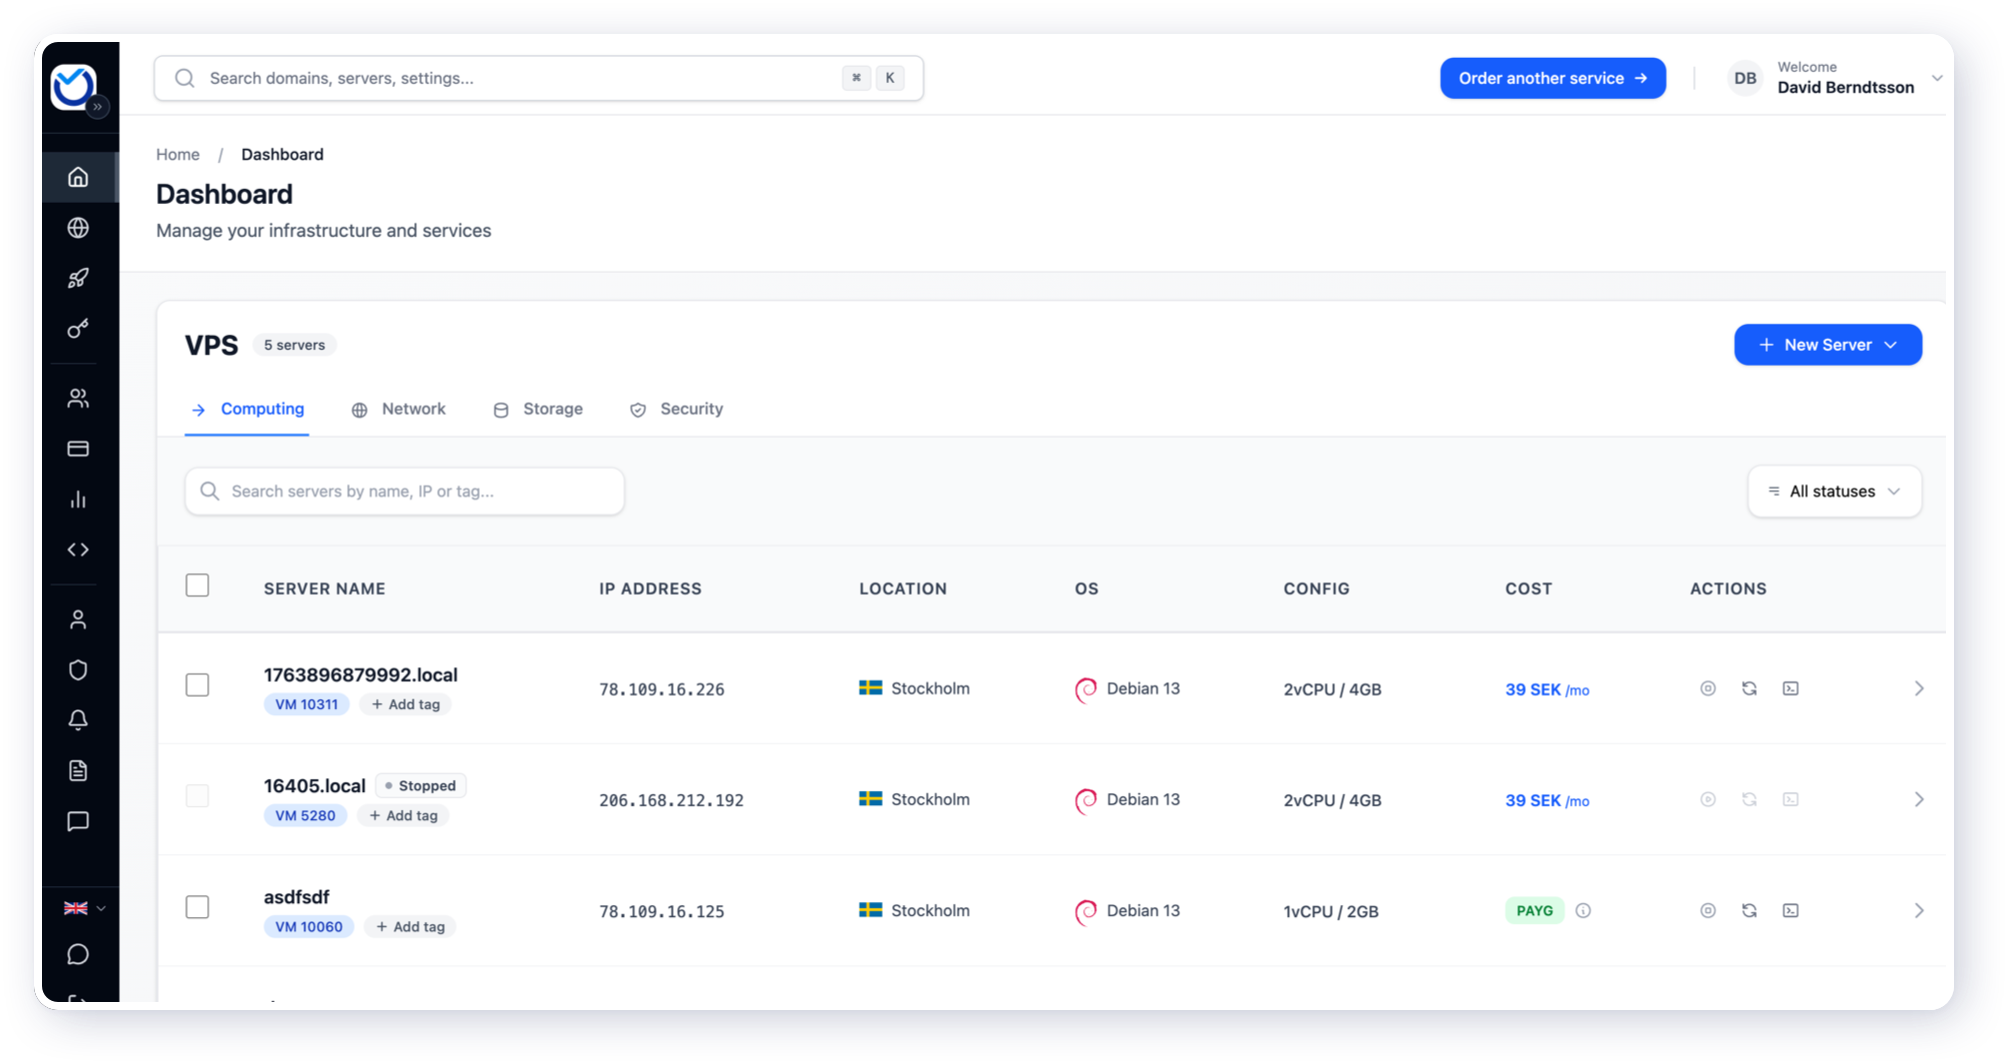Viewport: 2008px width, 1064px height.
Task: Switch to the Security tab
Action: pos(677,409)
